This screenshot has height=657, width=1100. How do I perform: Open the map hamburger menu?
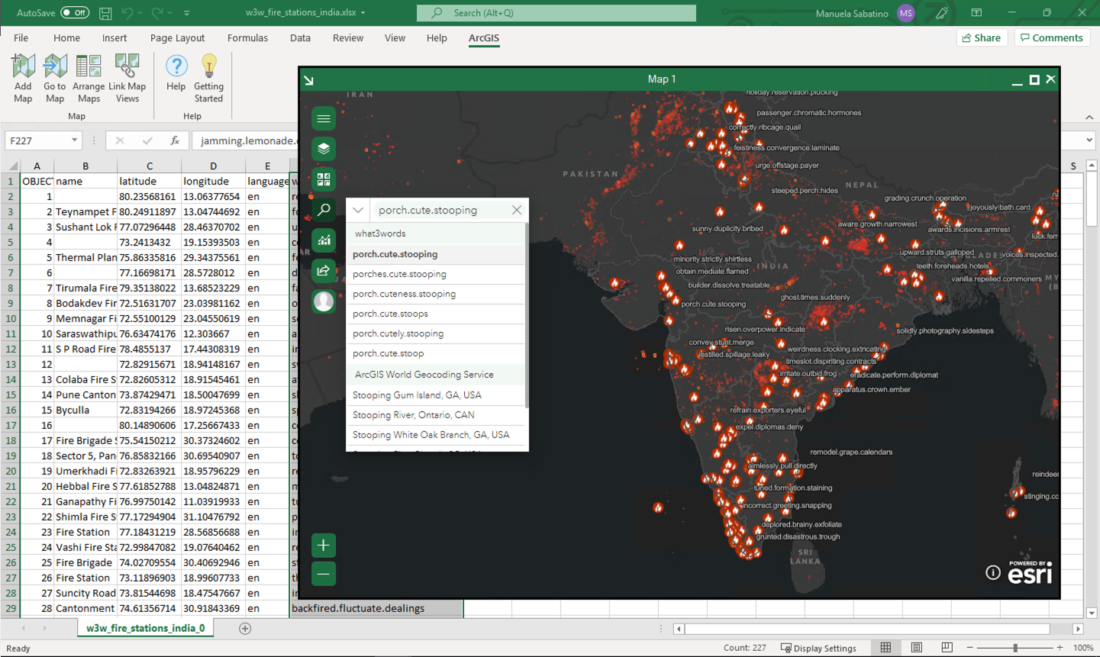(323, 118)
